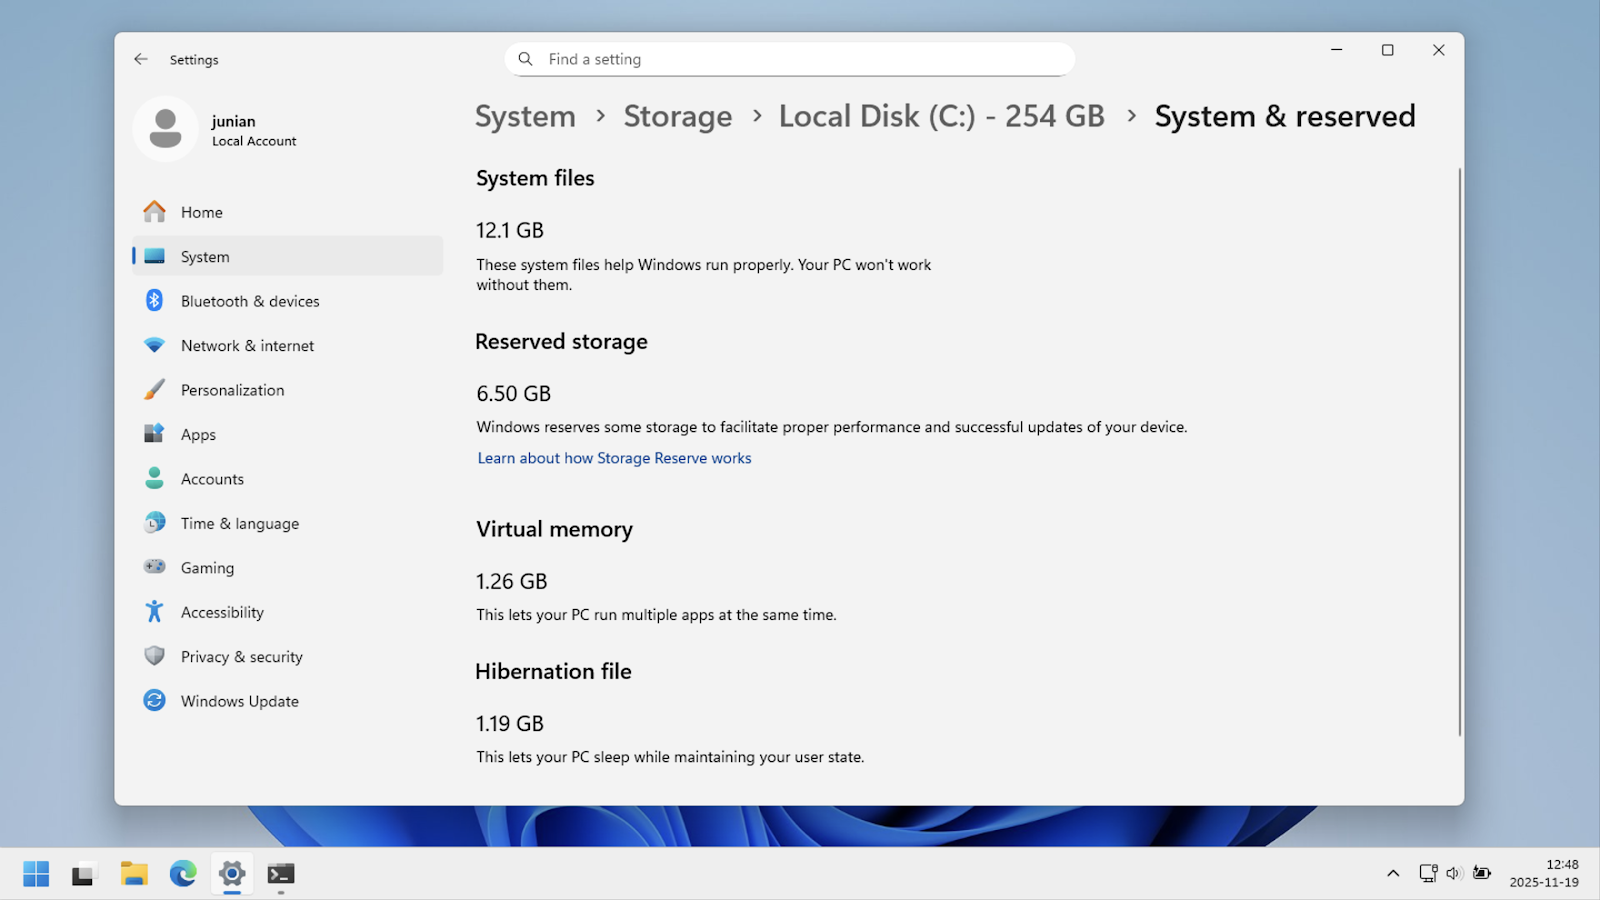The height and width of the screenshot is (900, 1600).
Task: Click the Bluetooth icon in sidebar
Action: 154,300
